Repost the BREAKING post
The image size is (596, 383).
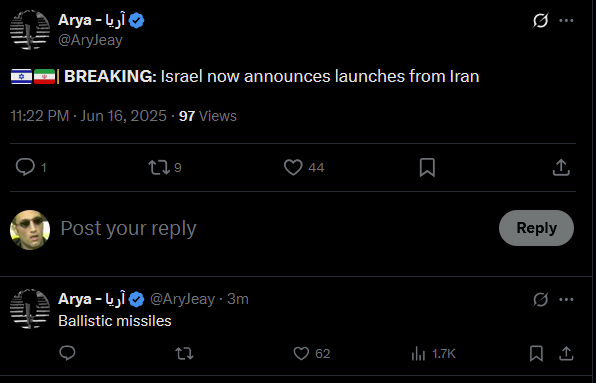[159, 167]
